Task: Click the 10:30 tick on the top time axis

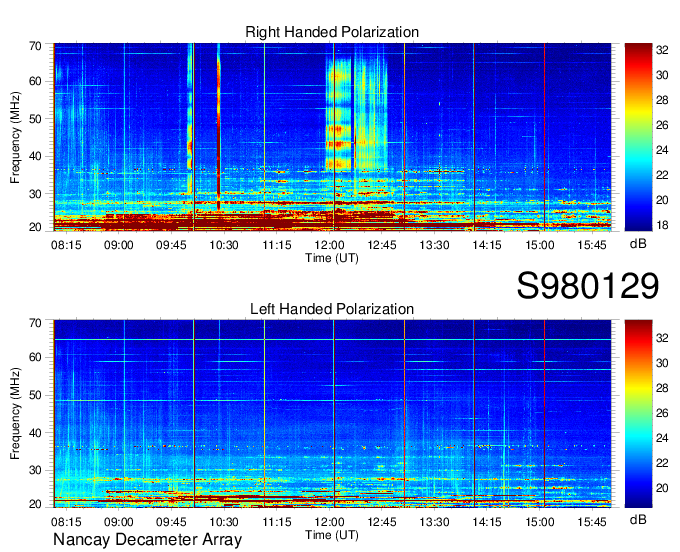Action: [224, 245]
